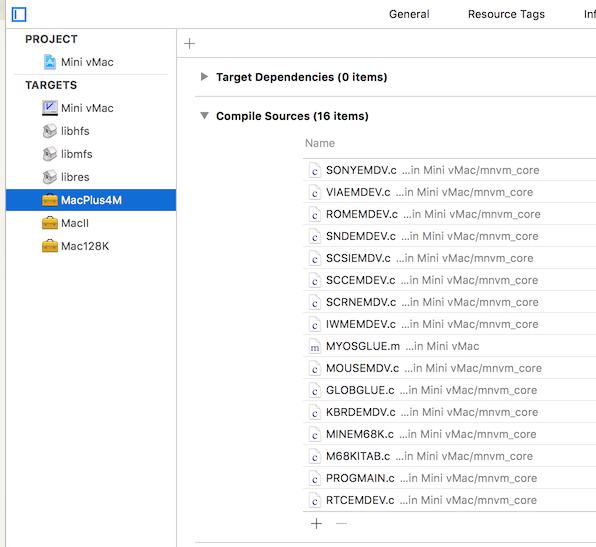596x547 pixels.
Task: Select the IWMEMDEV.c file name
Action: click(x=361, y=325)
